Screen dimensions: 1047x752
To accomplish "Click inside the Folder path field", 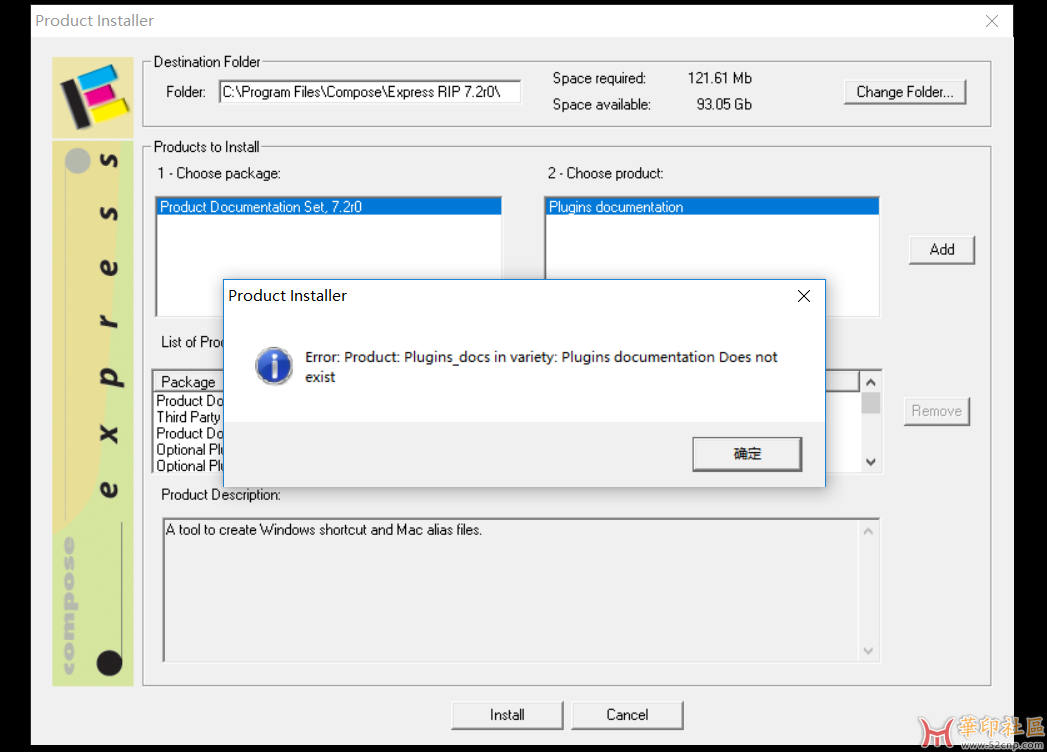I will 369,92.
